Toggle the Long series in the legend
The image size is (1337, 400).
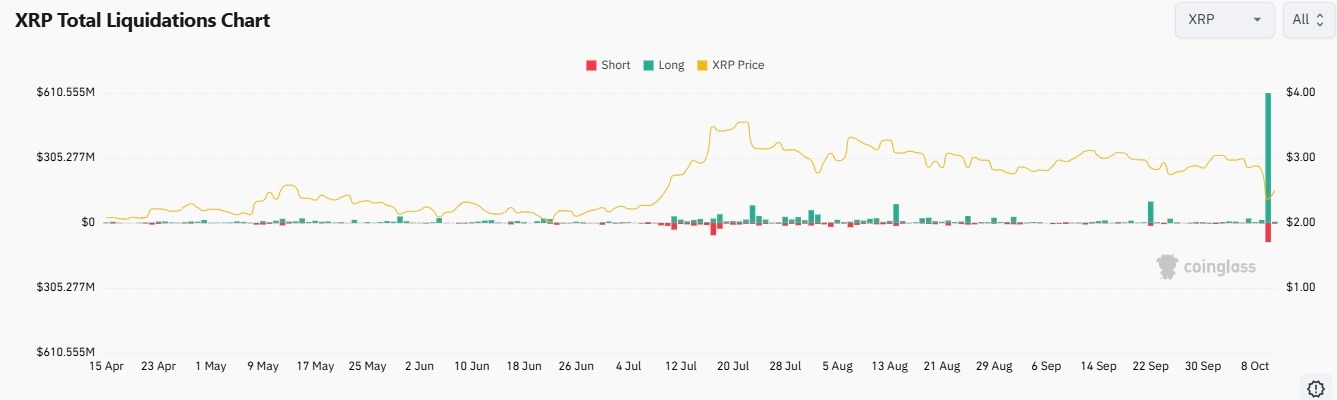tap(663, 65)
